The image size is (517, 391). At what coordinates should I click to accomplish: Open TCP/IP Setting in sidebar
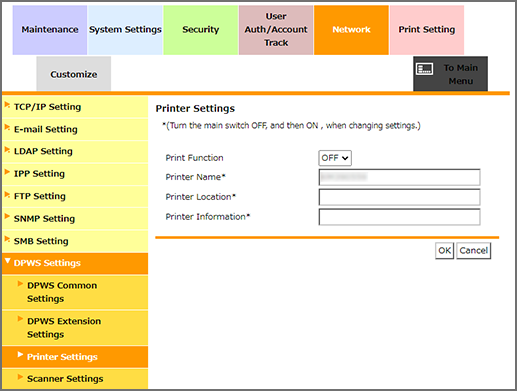click(x=75, y=107)
